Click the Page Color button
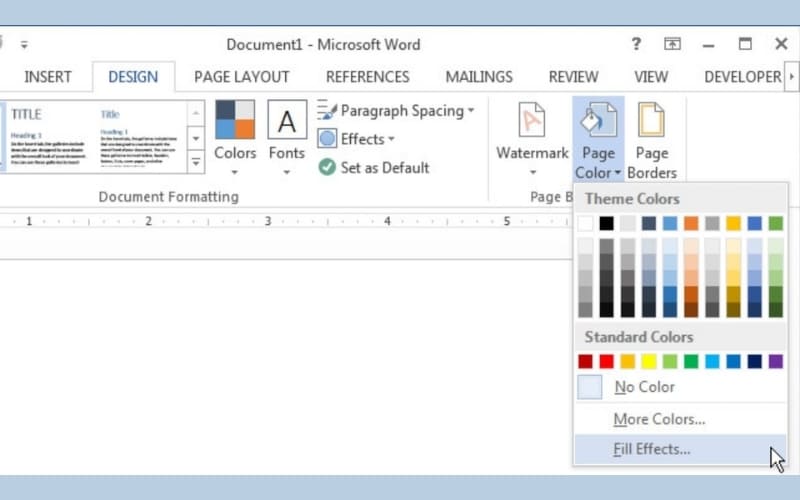 click(598, 139)
